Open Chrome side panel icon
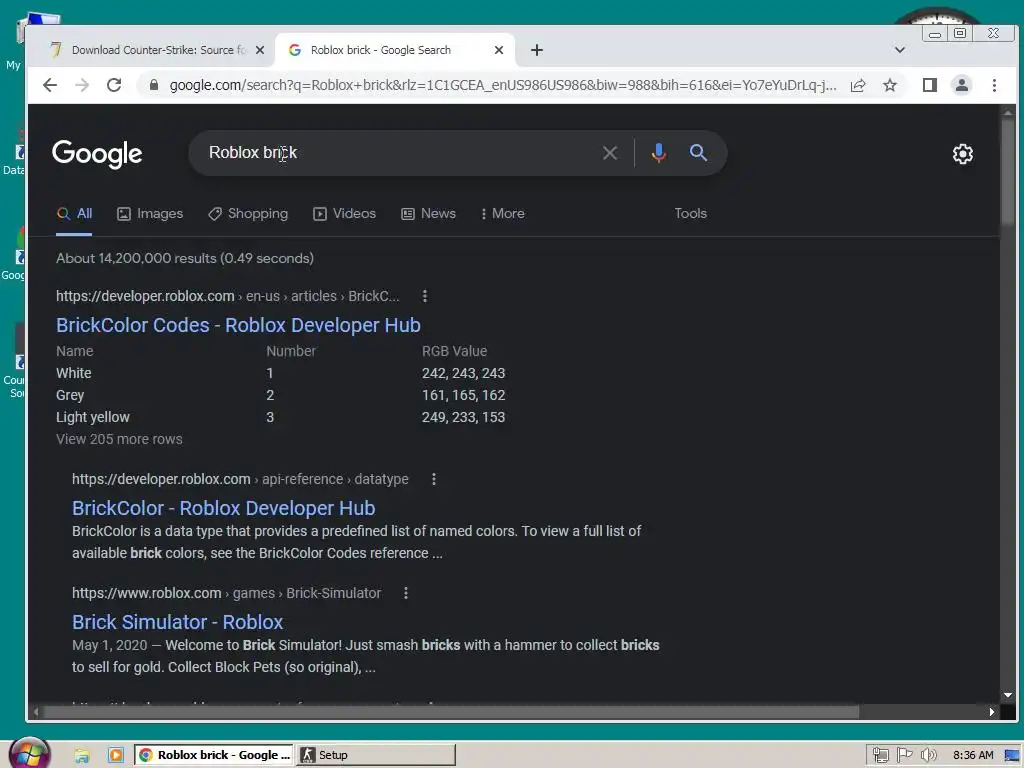This screenshot has height=768, width=1024. click(x=929, y=85)
